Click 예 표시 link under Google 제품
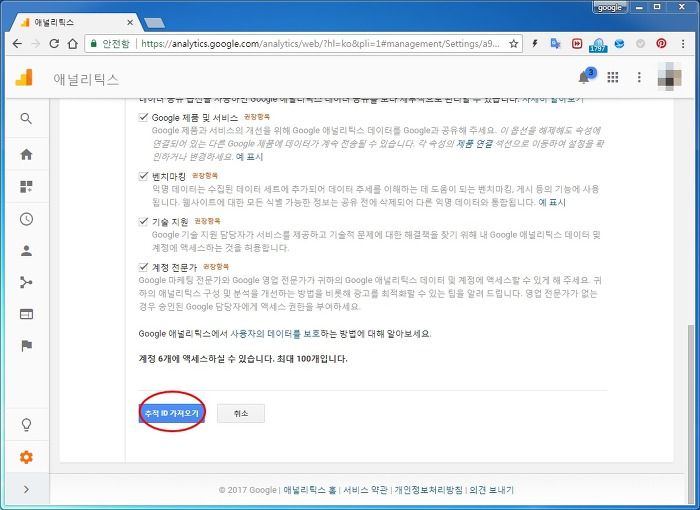This screenshot has height=510, width=700. (x=249, y=157)
